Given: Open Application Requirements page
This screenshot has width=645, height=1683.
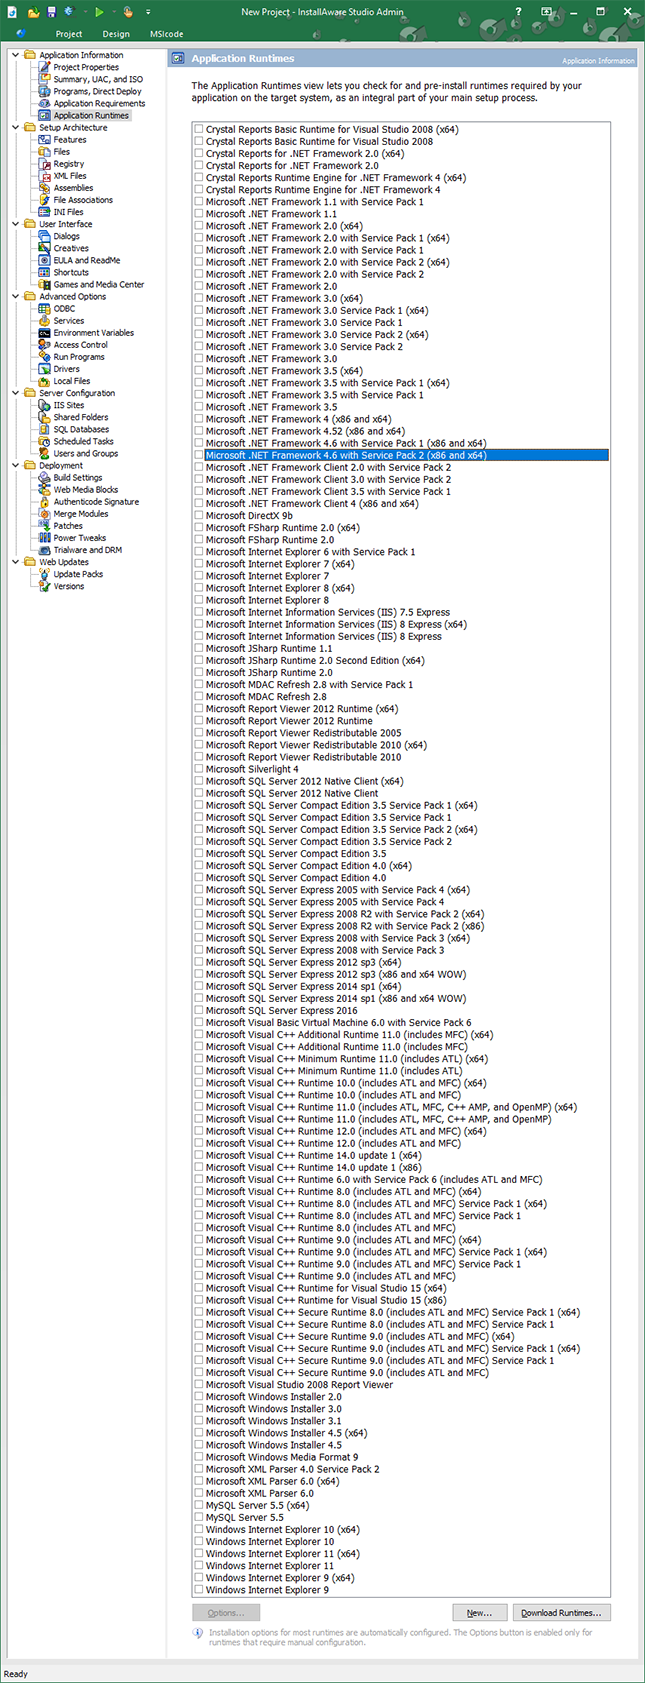Looking at the screenshot, I should click(x=99, y=103).
